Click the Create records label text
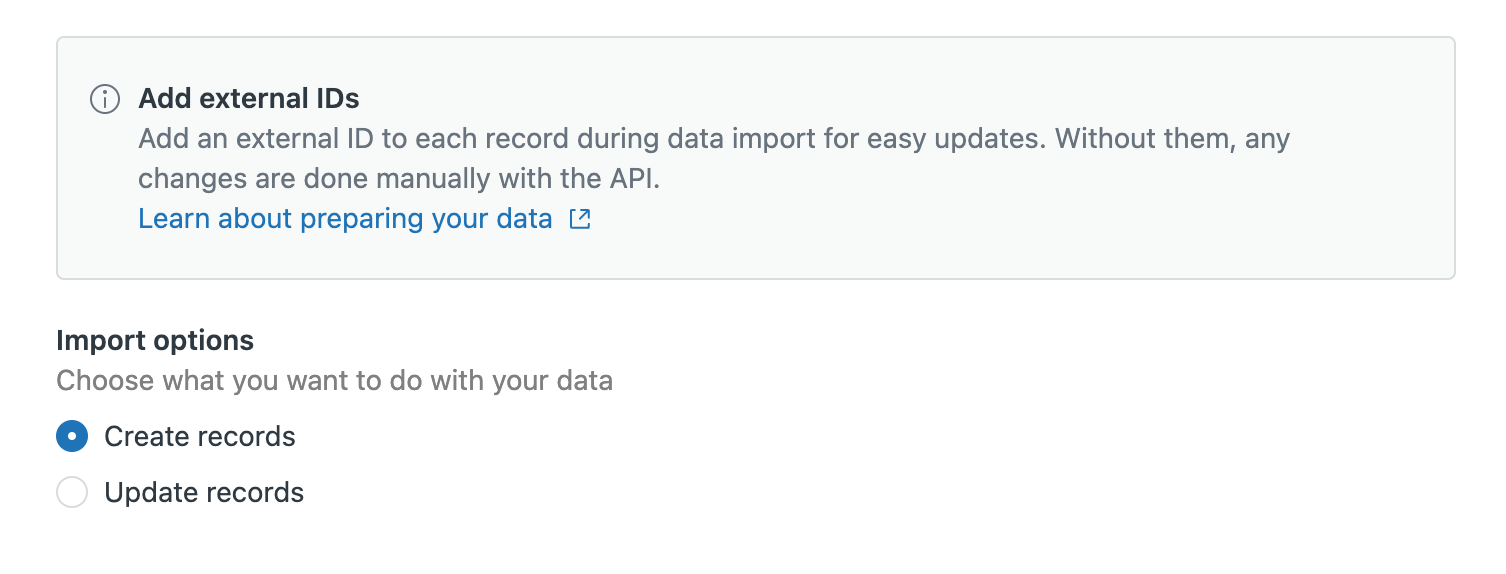 click(x=200, y=437)
